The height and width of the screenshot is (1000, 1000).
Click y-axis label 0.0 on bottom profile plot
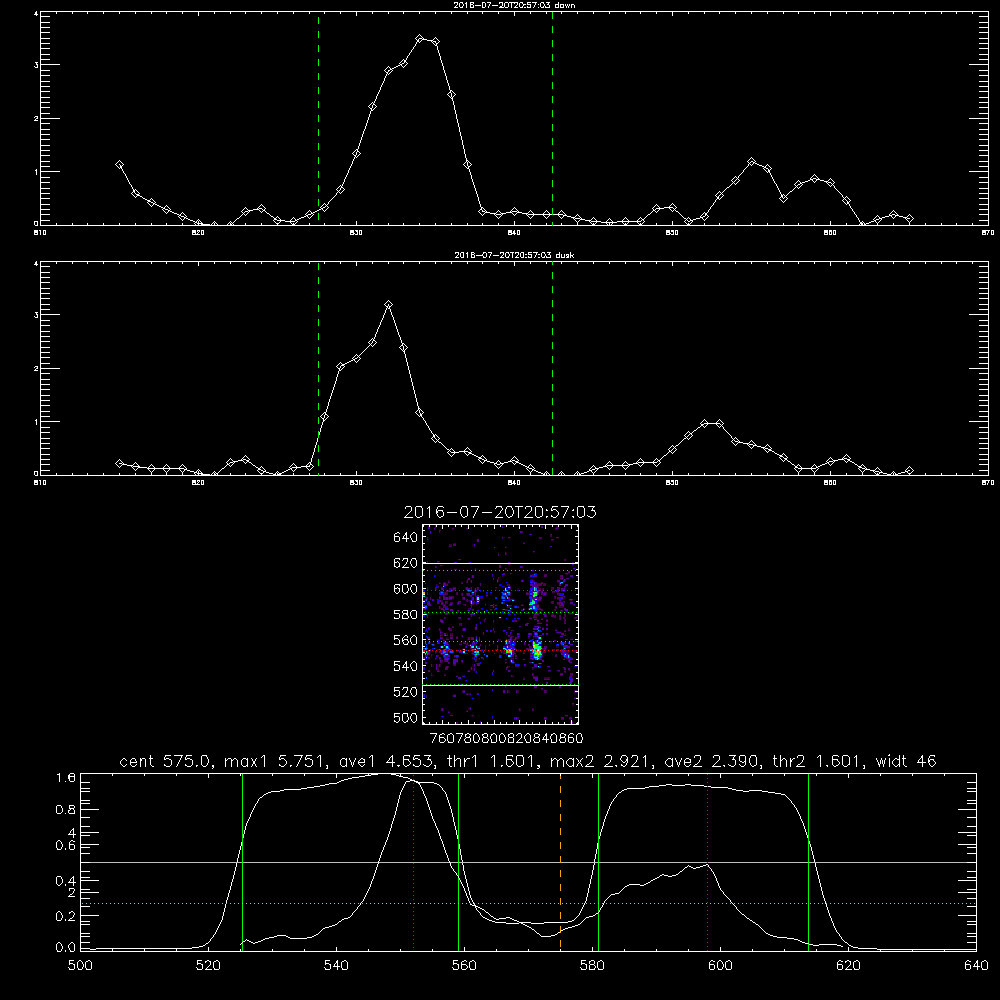coord(66,948)
